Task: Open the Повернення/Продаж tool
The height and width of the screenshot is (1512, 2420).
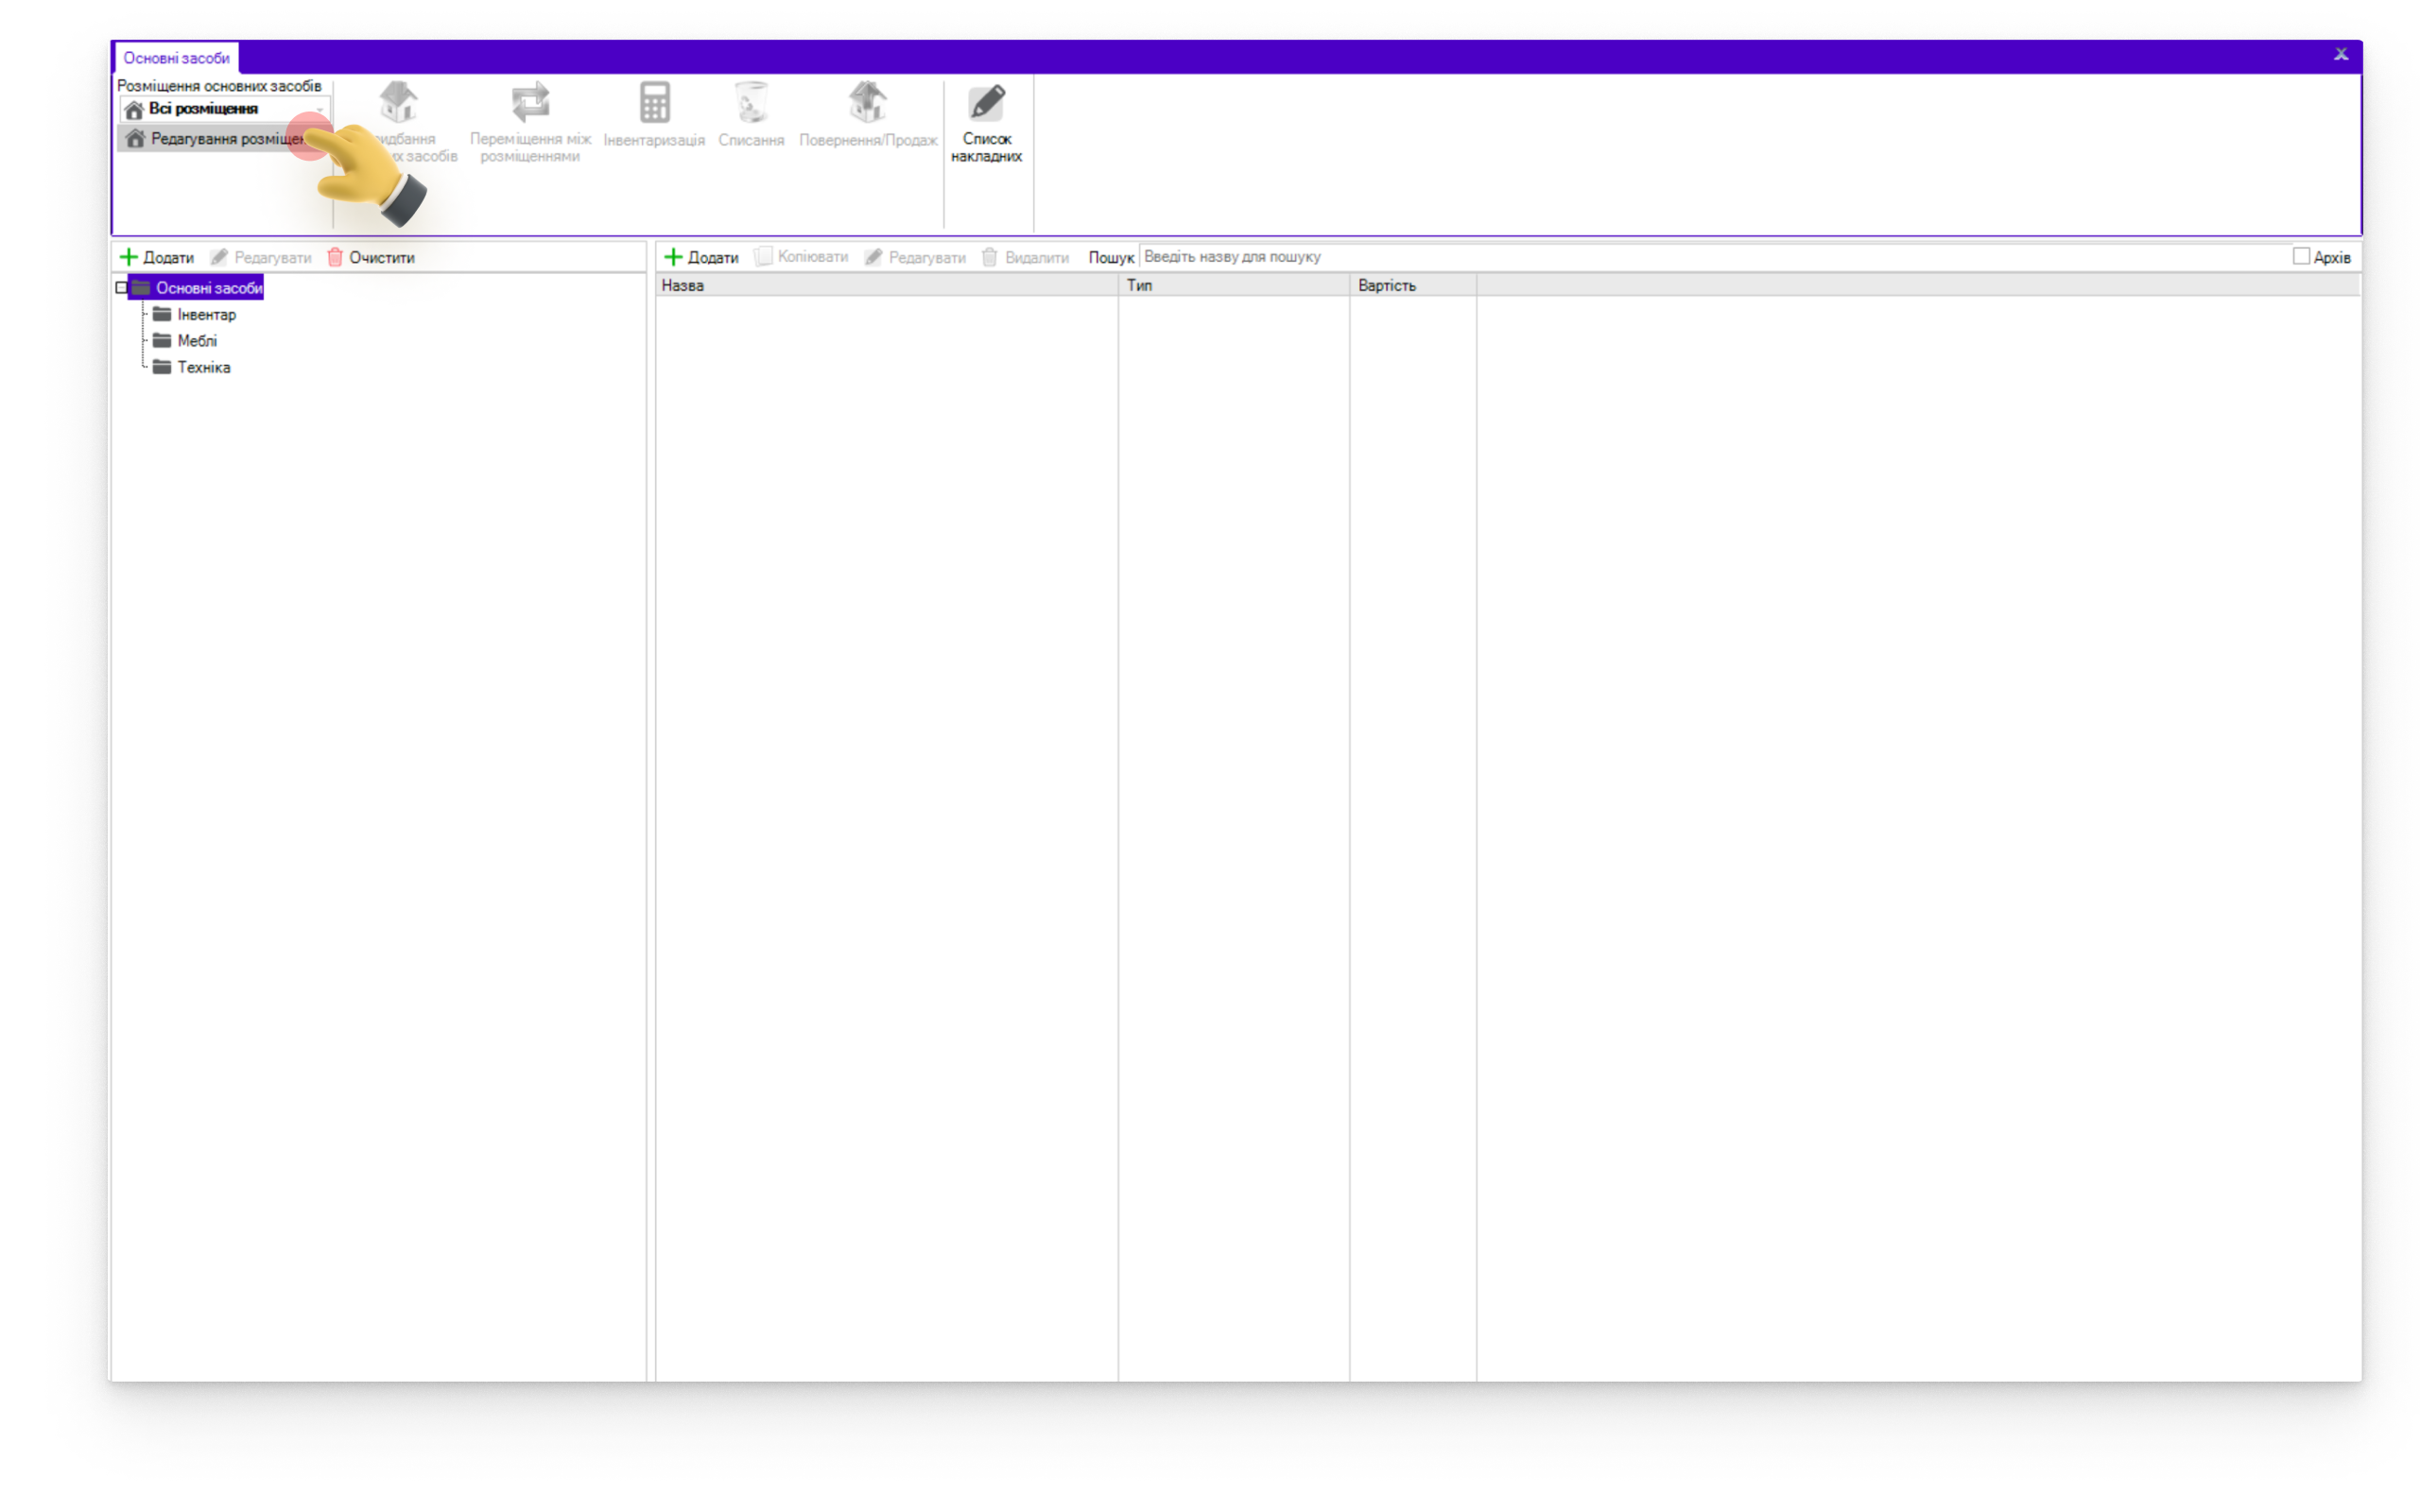Action: (868, 114)
